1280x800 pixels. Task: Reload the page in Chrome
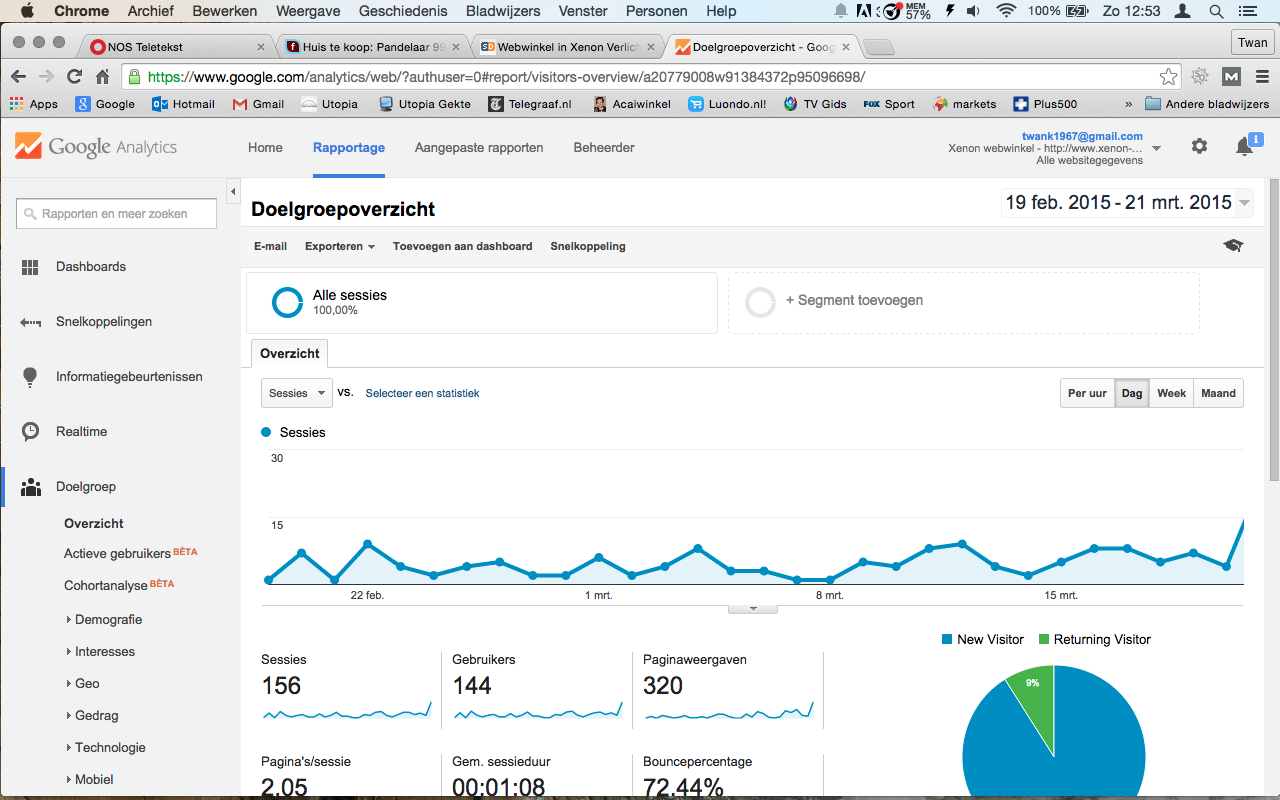pos(74,77)
